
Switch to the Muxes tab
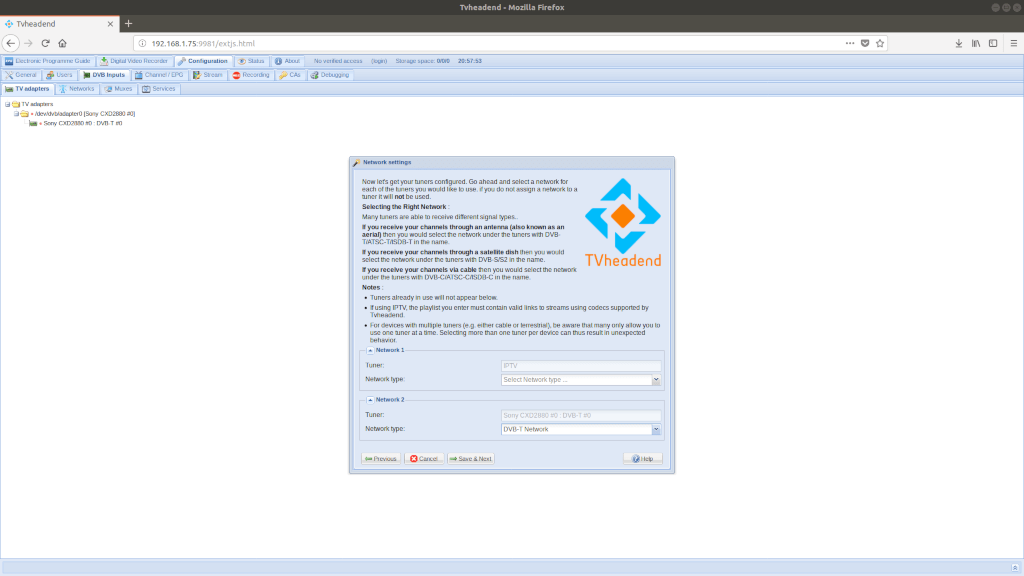tap(118, 89)
